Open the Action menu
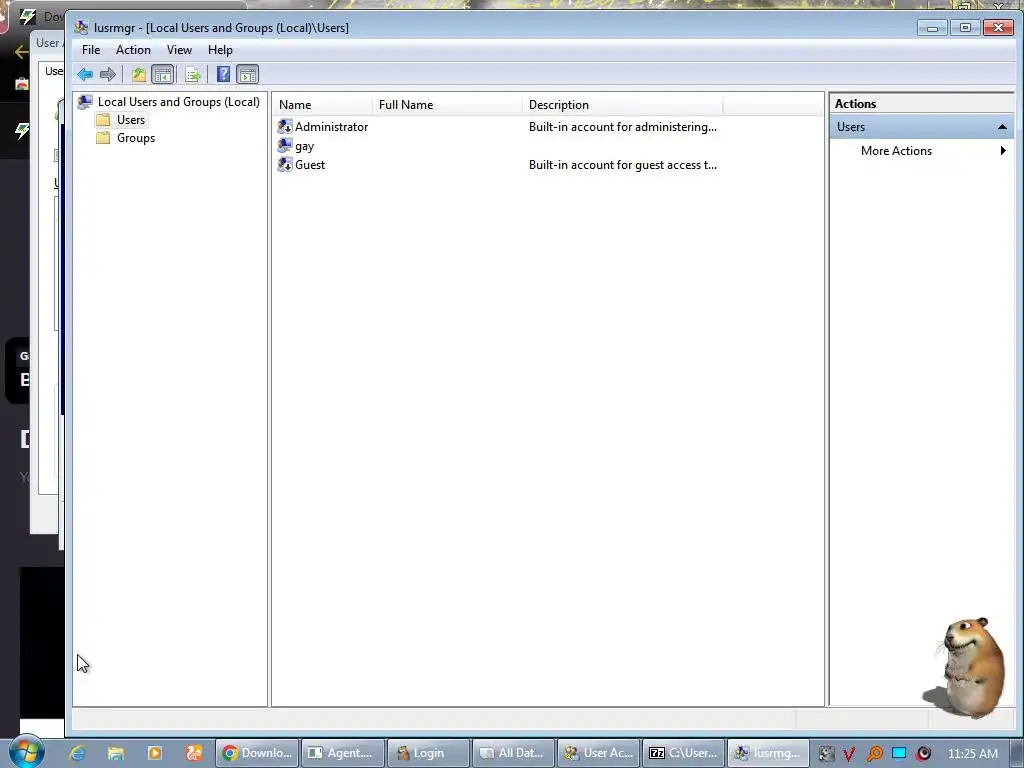1024x768 pixels. [x=133, y=50]
